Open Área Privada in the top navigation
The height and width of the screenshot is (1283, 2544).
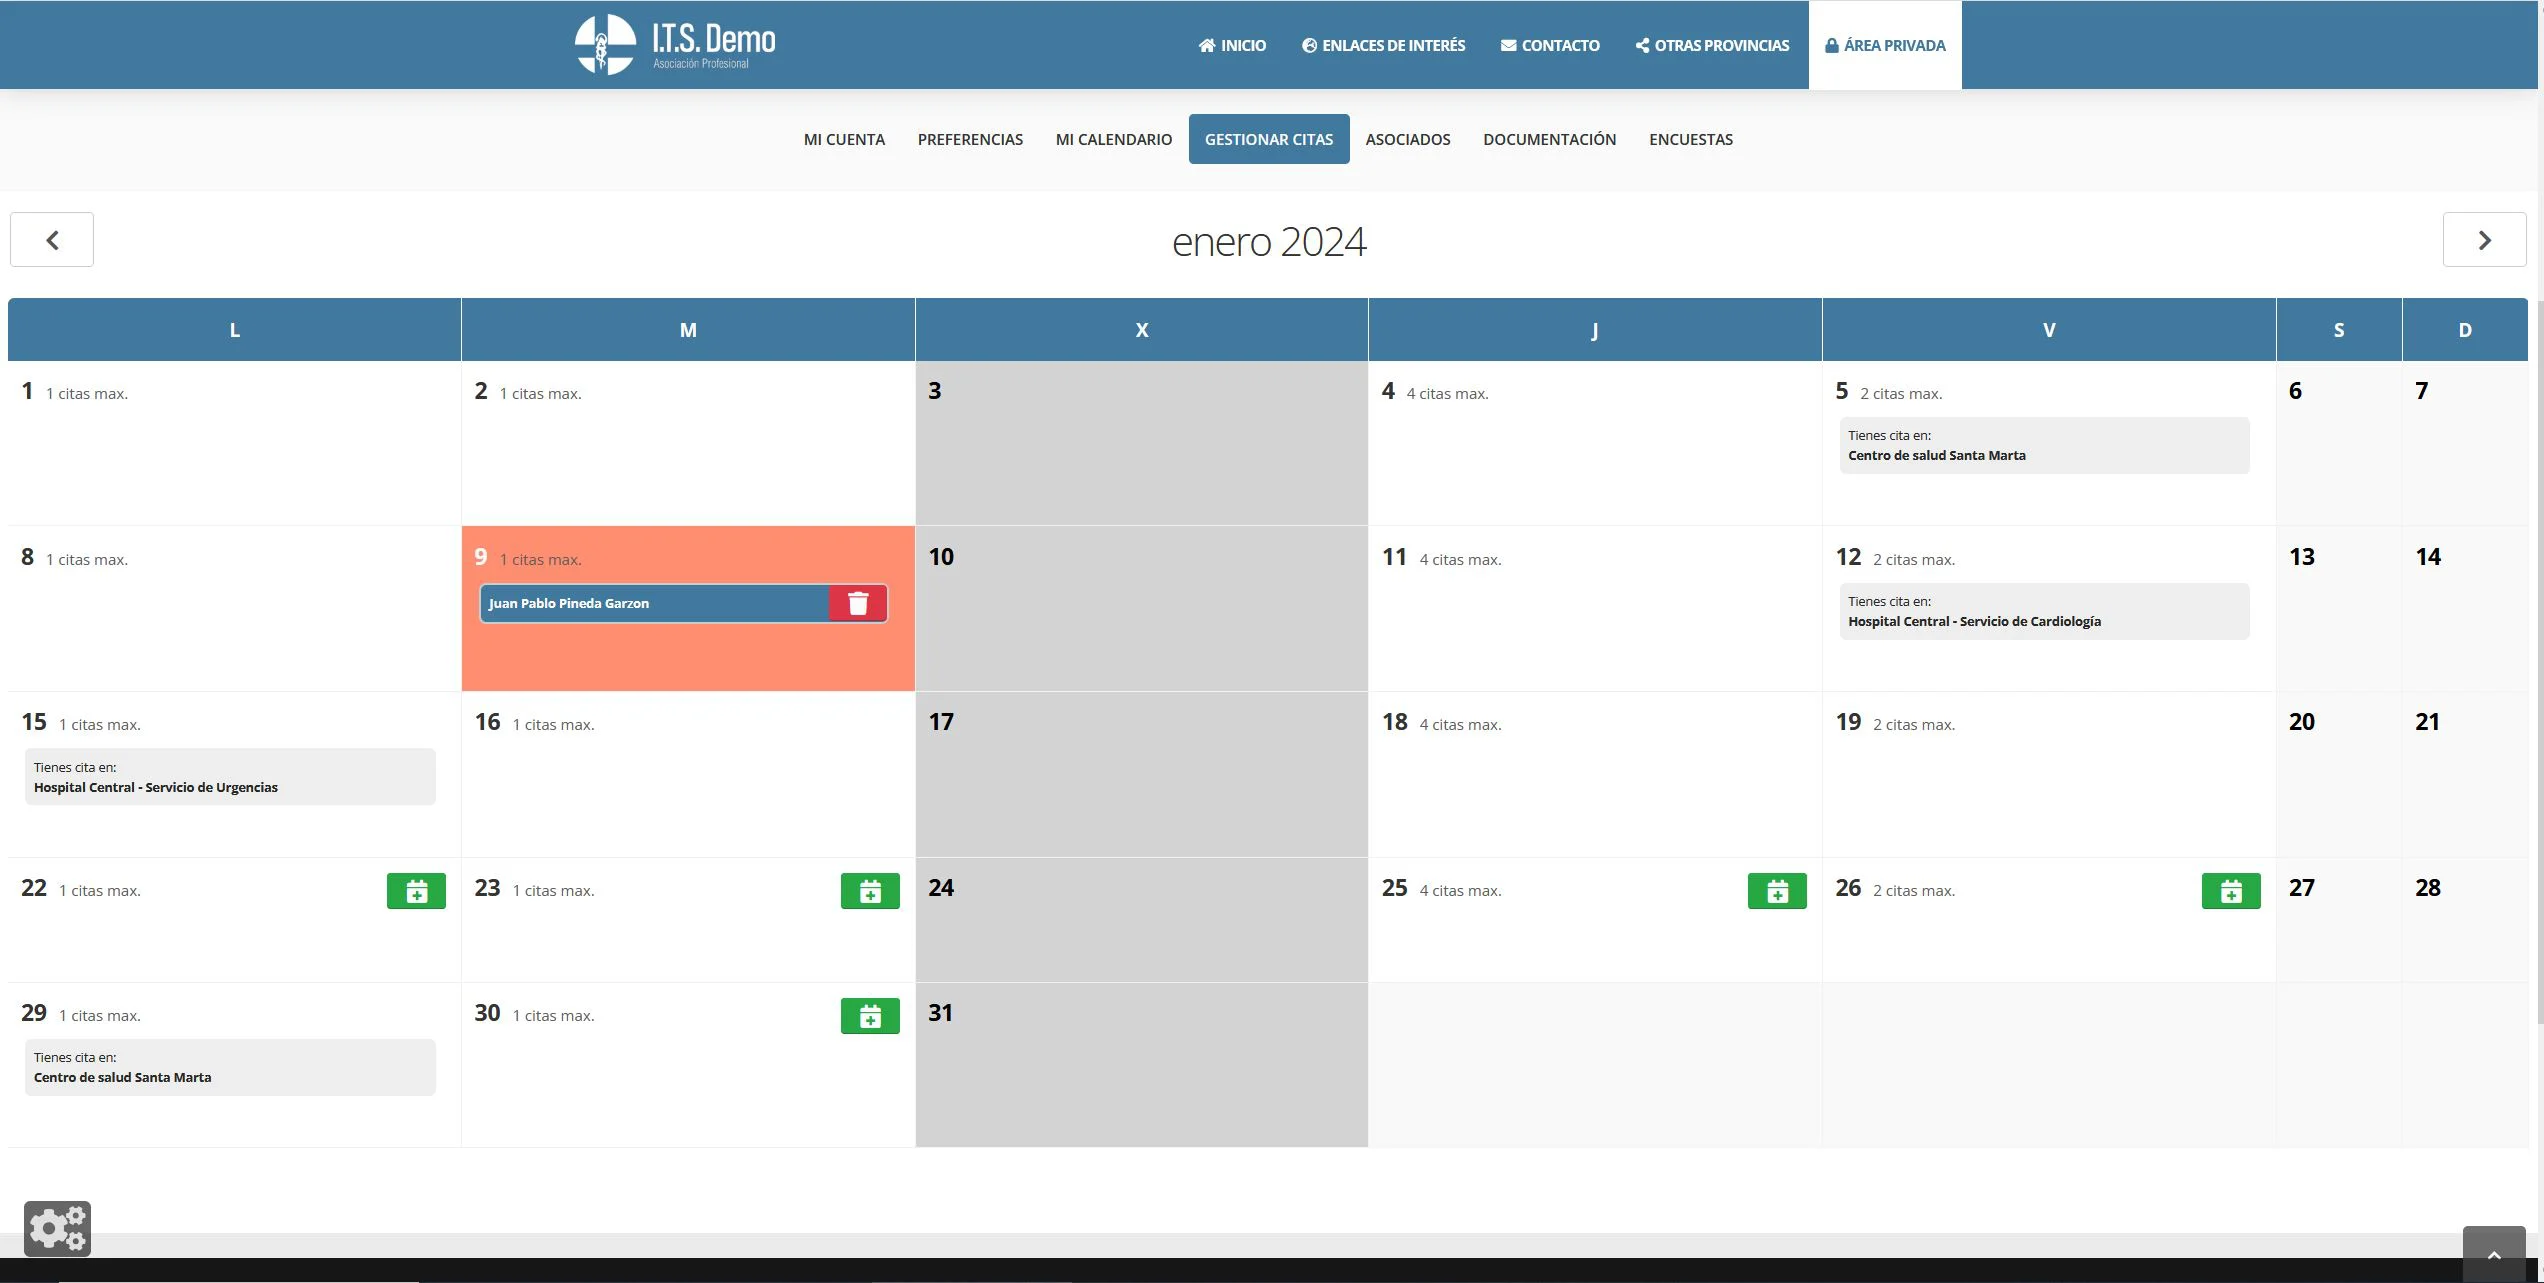point(1884,45)
